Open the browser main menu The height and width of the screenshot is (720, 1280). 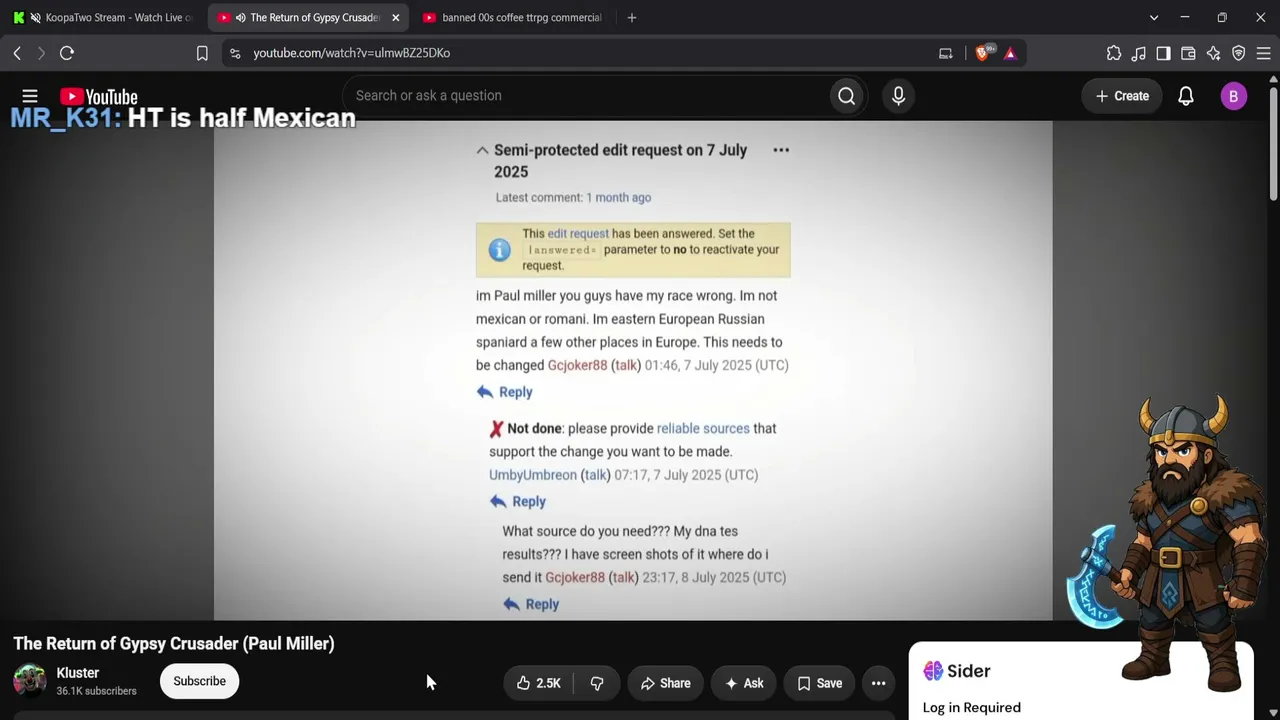tap(1263, 53)
